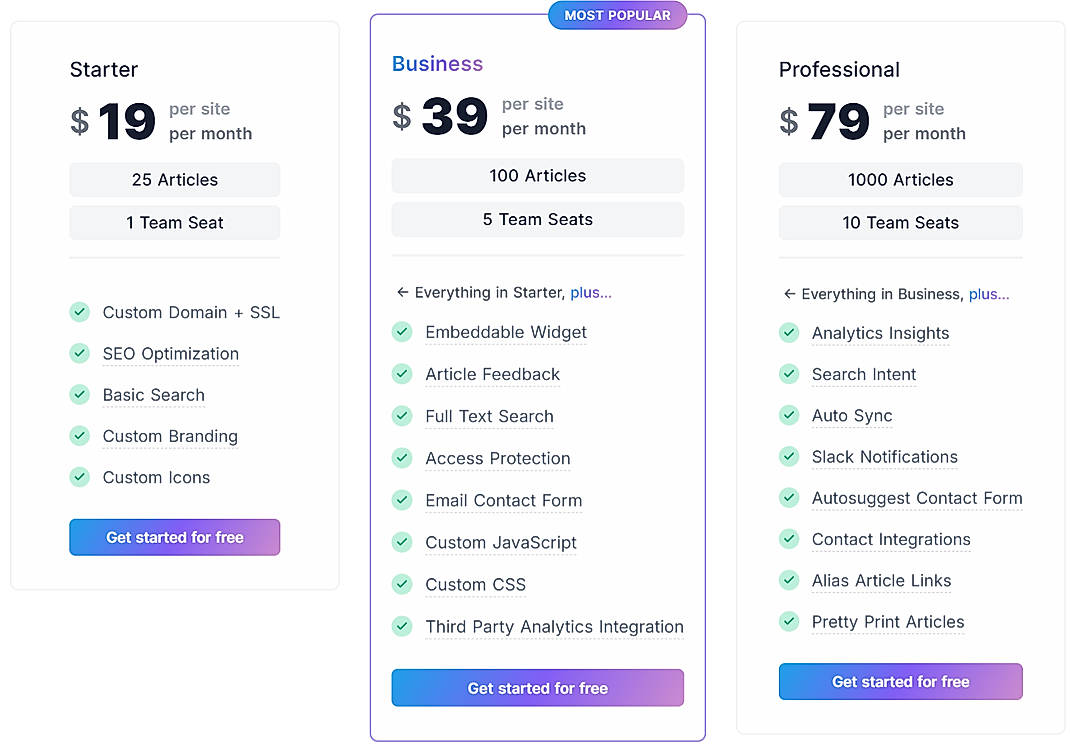Select the checkmark next to Pretty Print Articles
The width and height of the screenshot is (1070, 744).
(789, 621)
